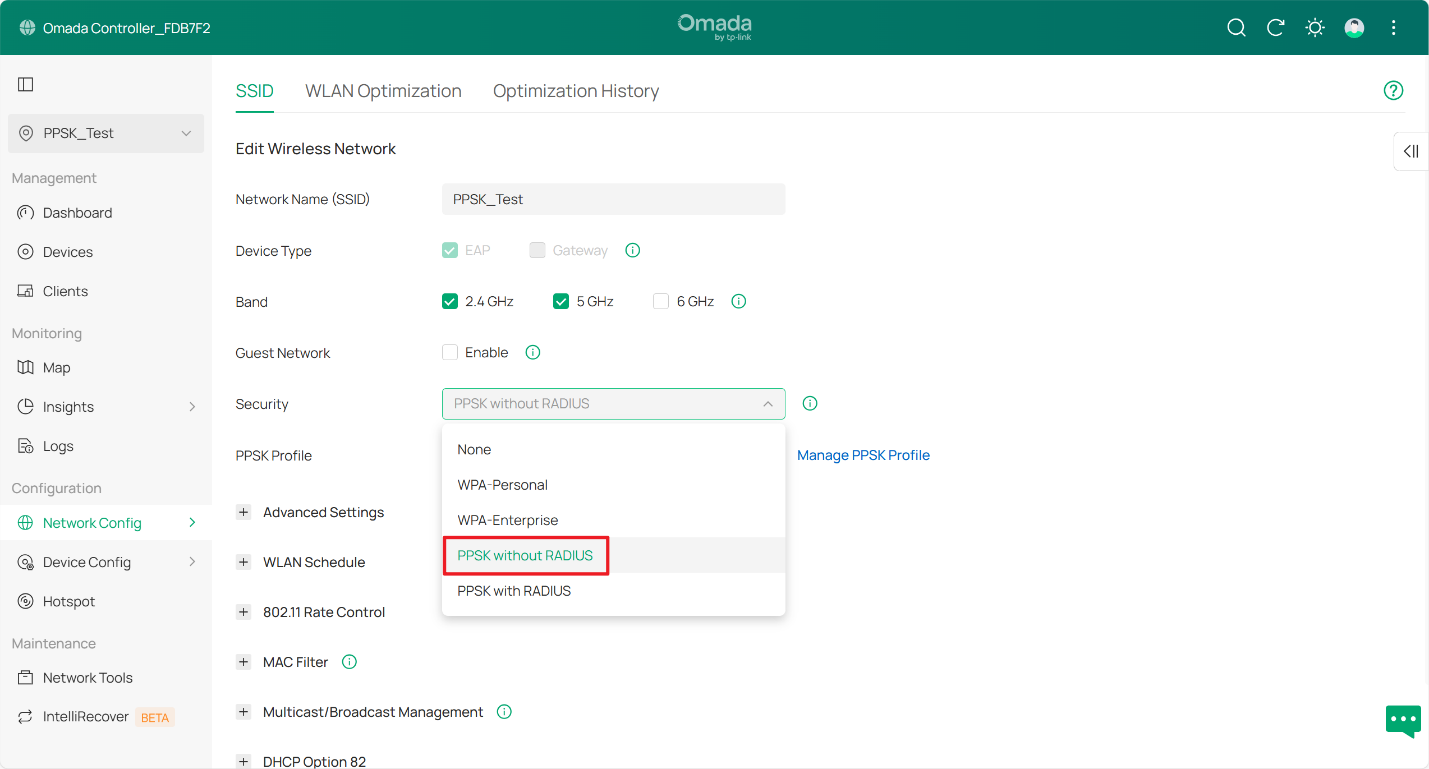The height and width of the screenshot is (769, 1429).
Task: Open the three-dot more options menu
Action: tap(1393, 28)
